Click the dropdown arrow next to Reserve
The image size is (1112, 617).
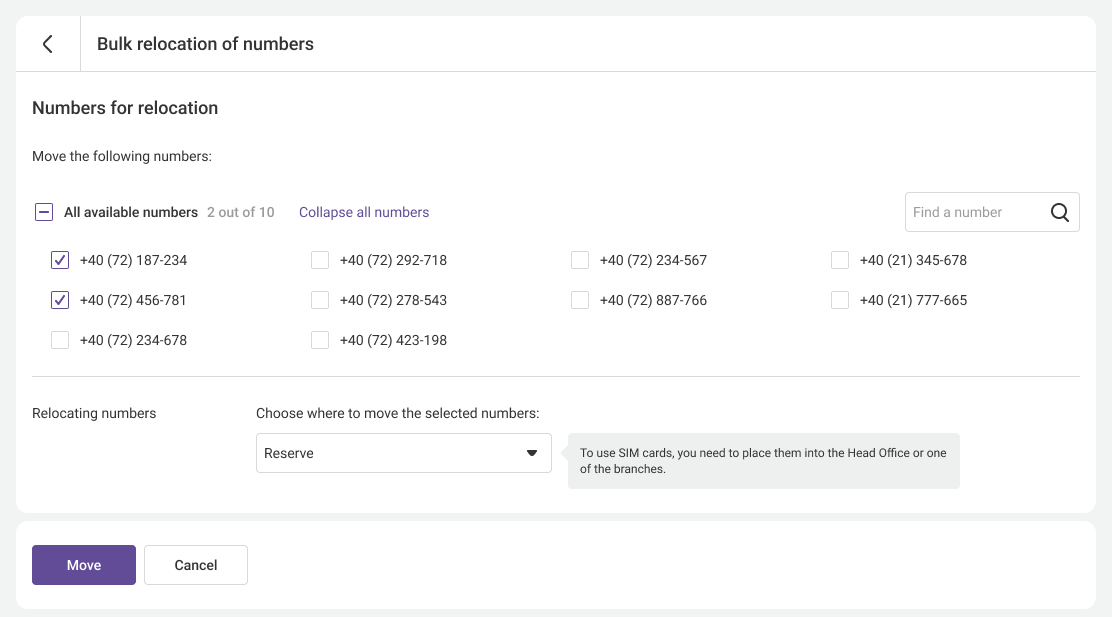[532, 453]
